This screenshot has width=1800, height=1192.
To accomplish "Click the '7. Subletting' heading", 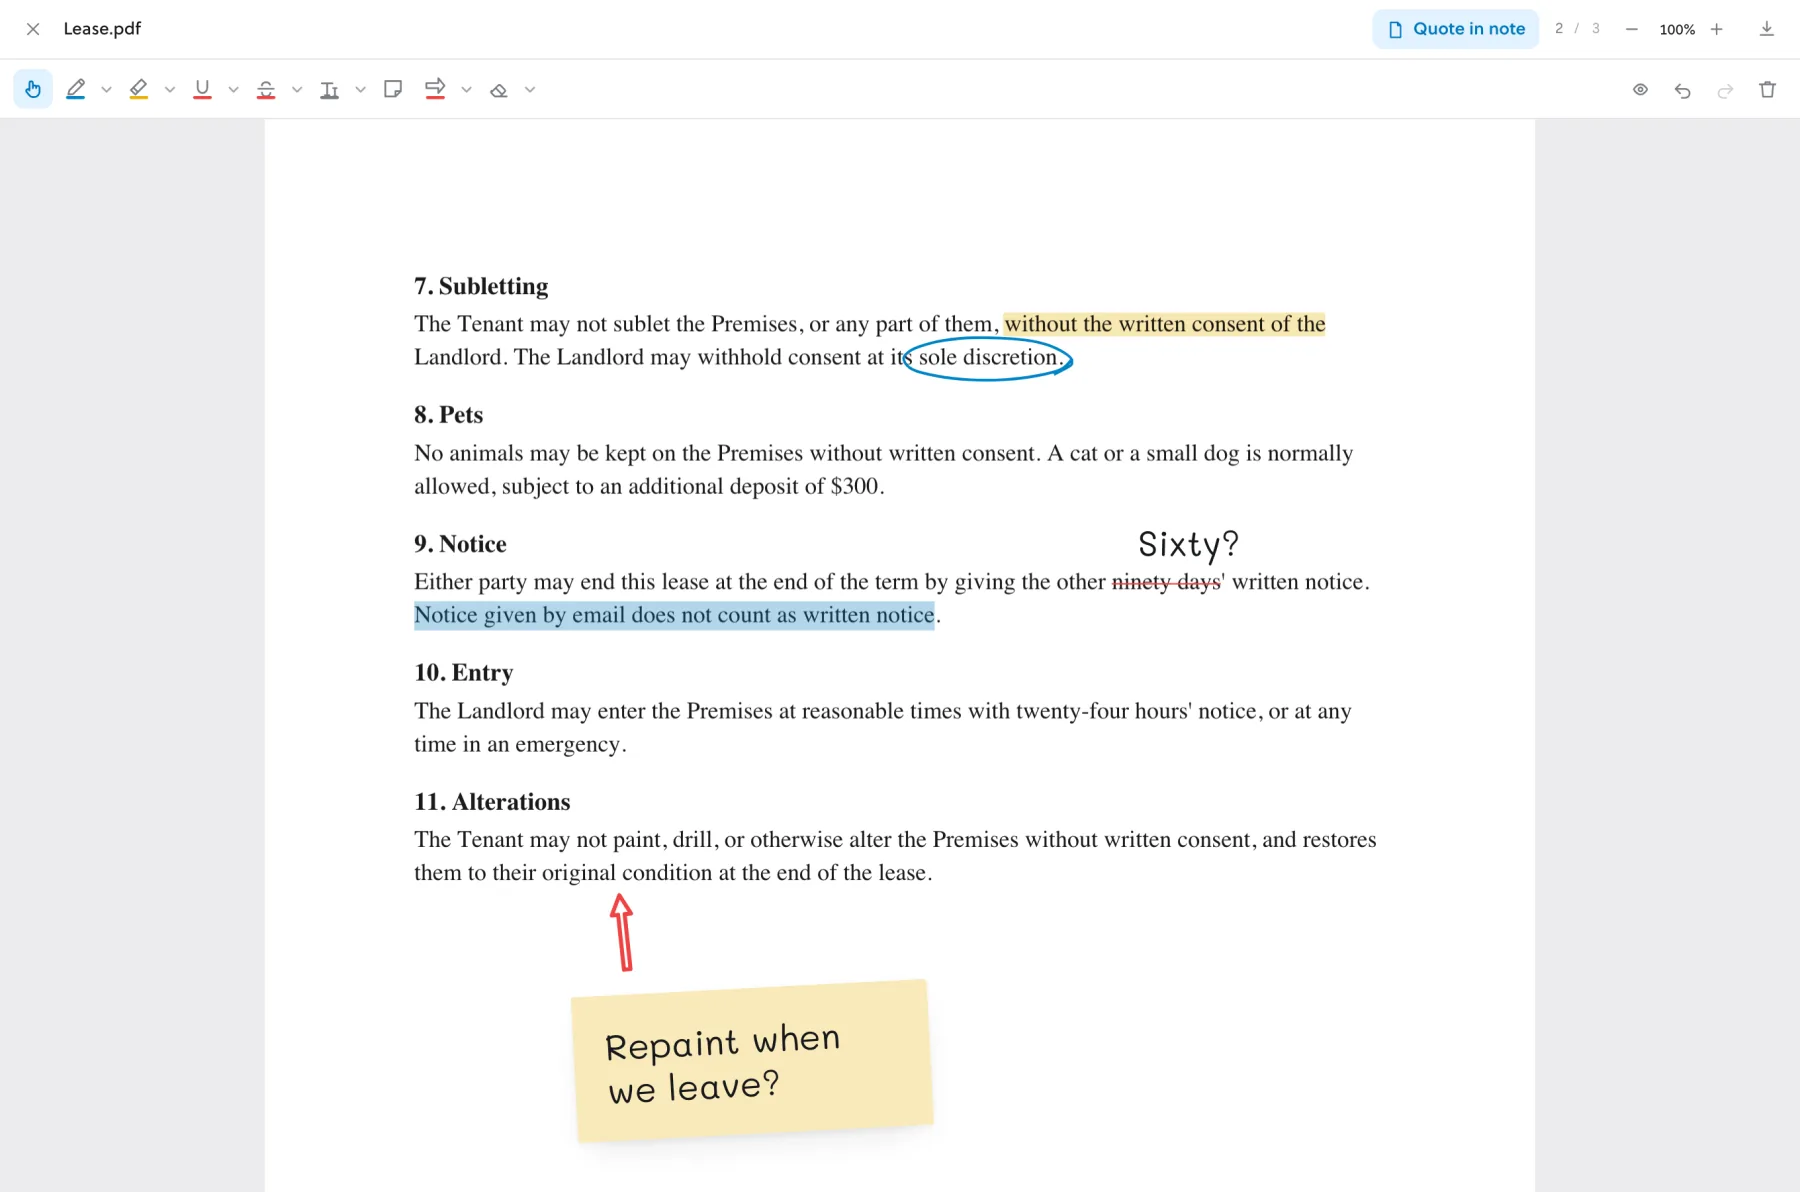I will pyautogui.click(x=481, y=286).
